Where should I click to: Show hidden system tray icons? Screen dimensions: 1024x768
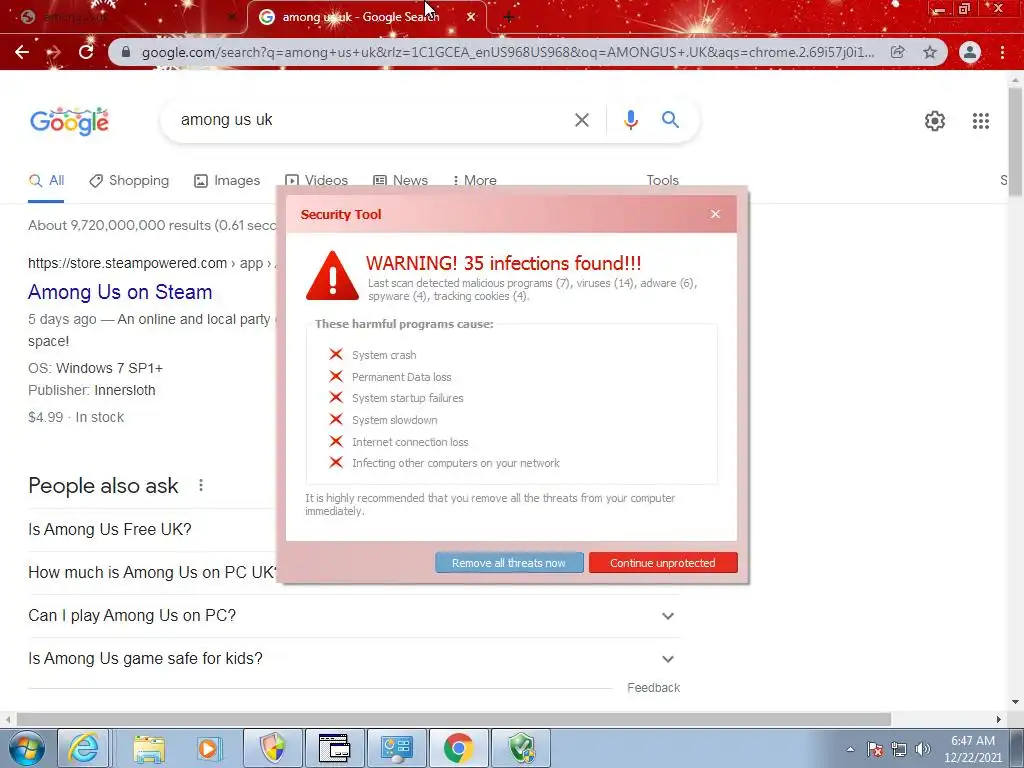coord(850,750)
